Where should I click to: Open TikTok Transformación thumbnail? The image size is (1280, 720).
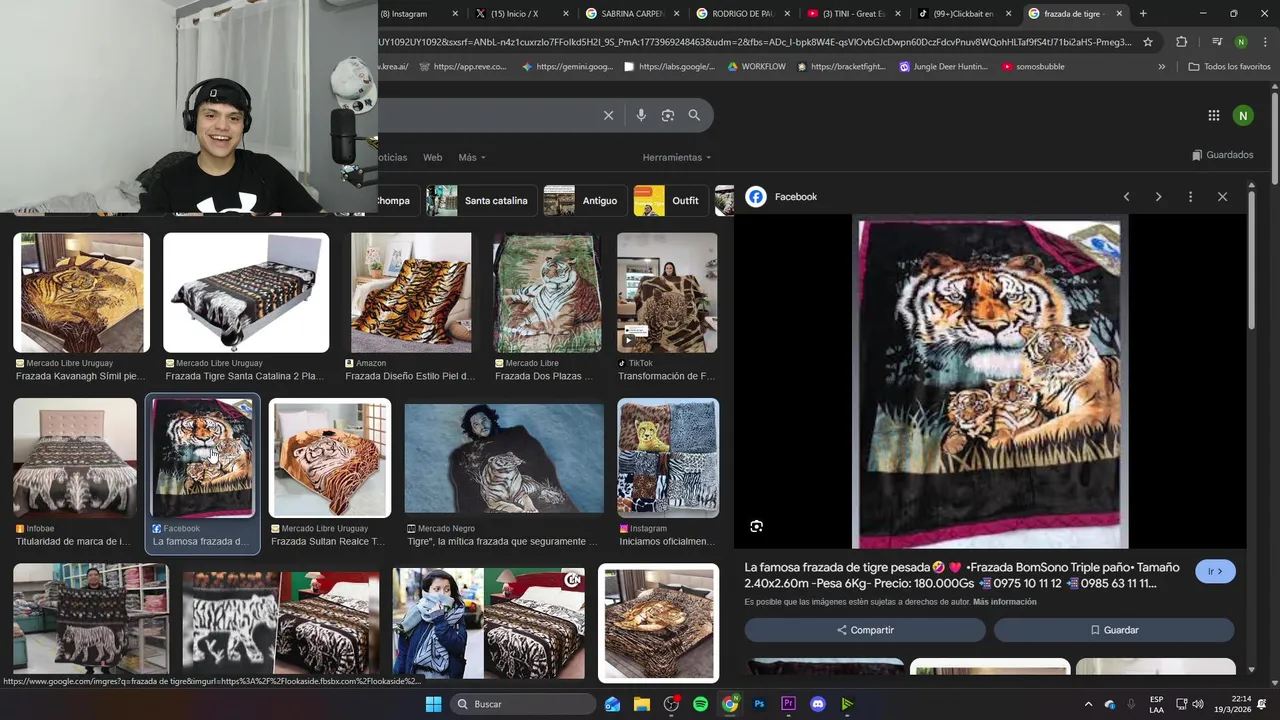coord(667,293)
